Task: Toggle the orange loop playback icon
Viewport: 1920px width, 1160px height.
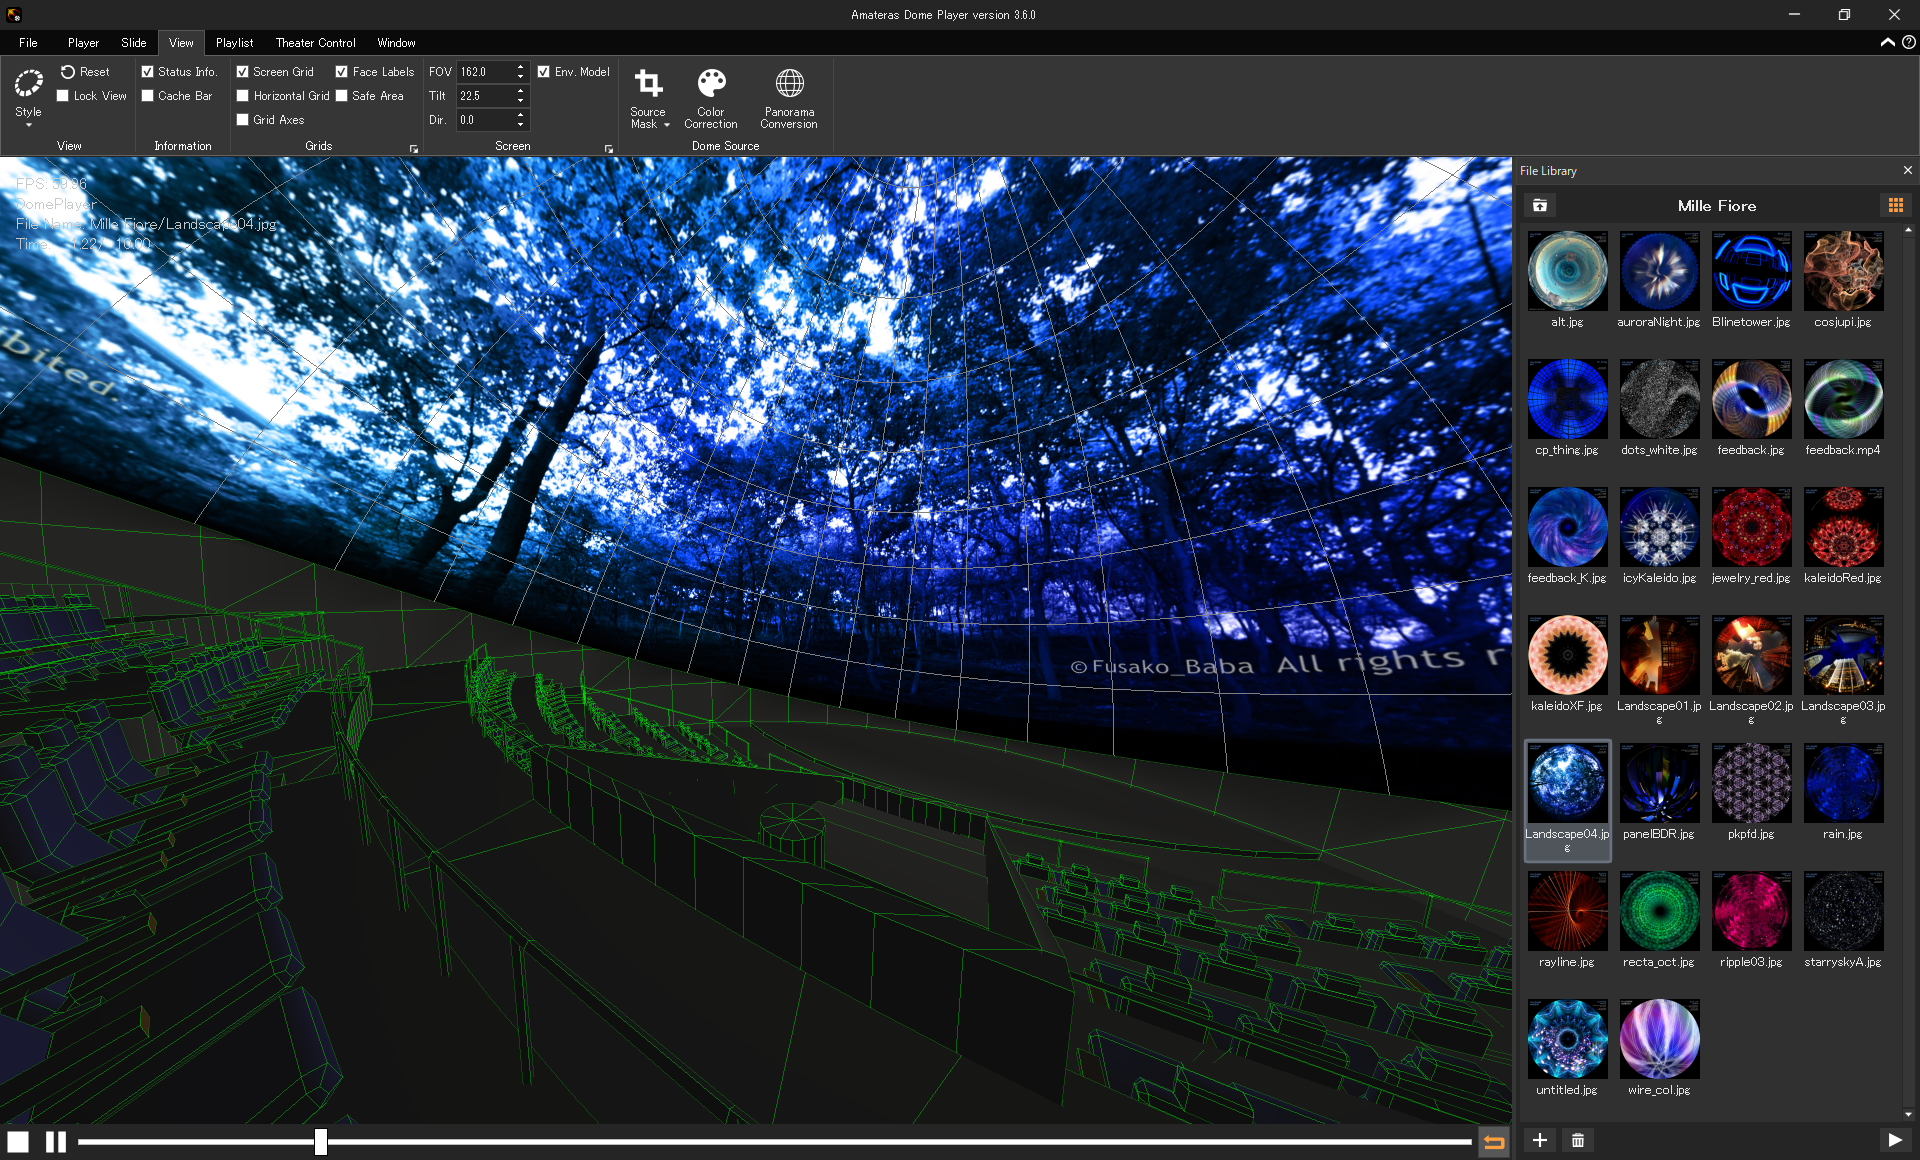Action: [x=1493, y=1141]
